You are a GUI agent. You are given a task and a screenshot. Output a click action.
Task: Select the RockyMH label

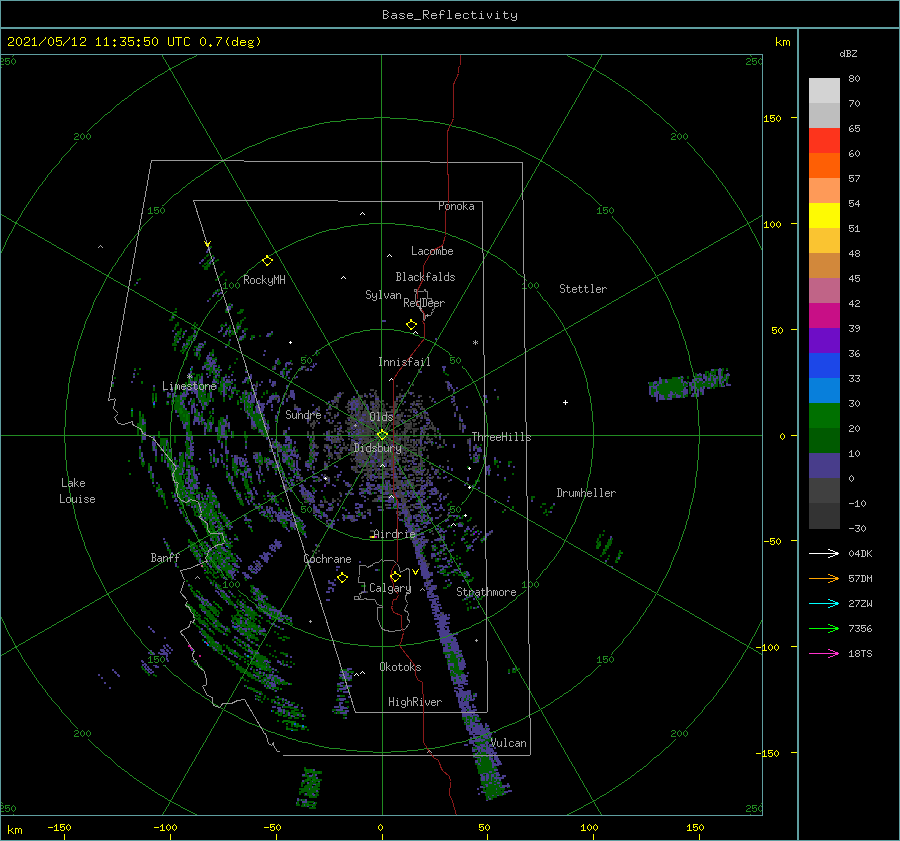pyautogui.click(x=264, y=280)
